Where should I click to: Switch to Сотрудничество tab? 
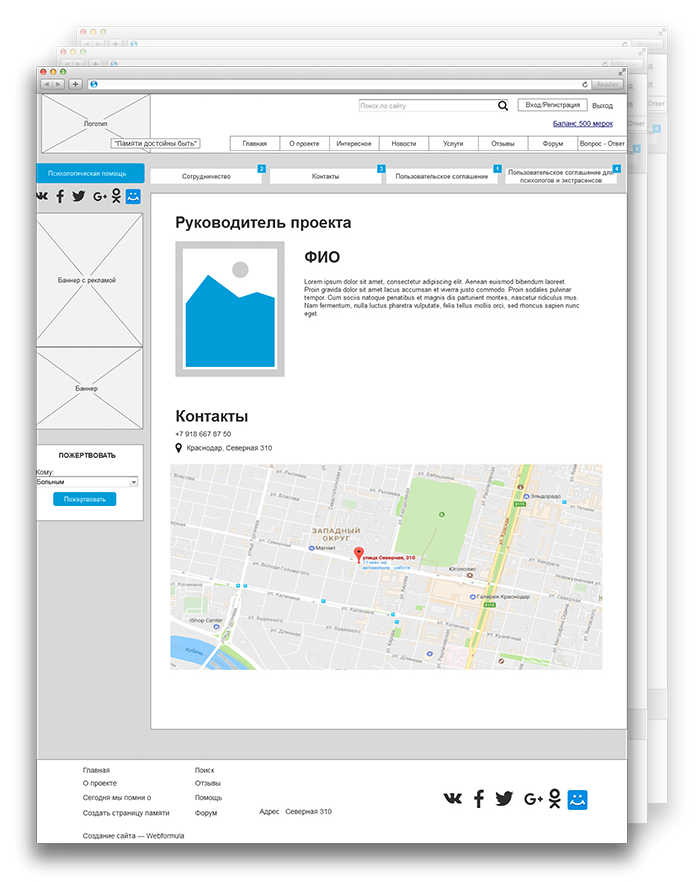click(x=206, y=176)
